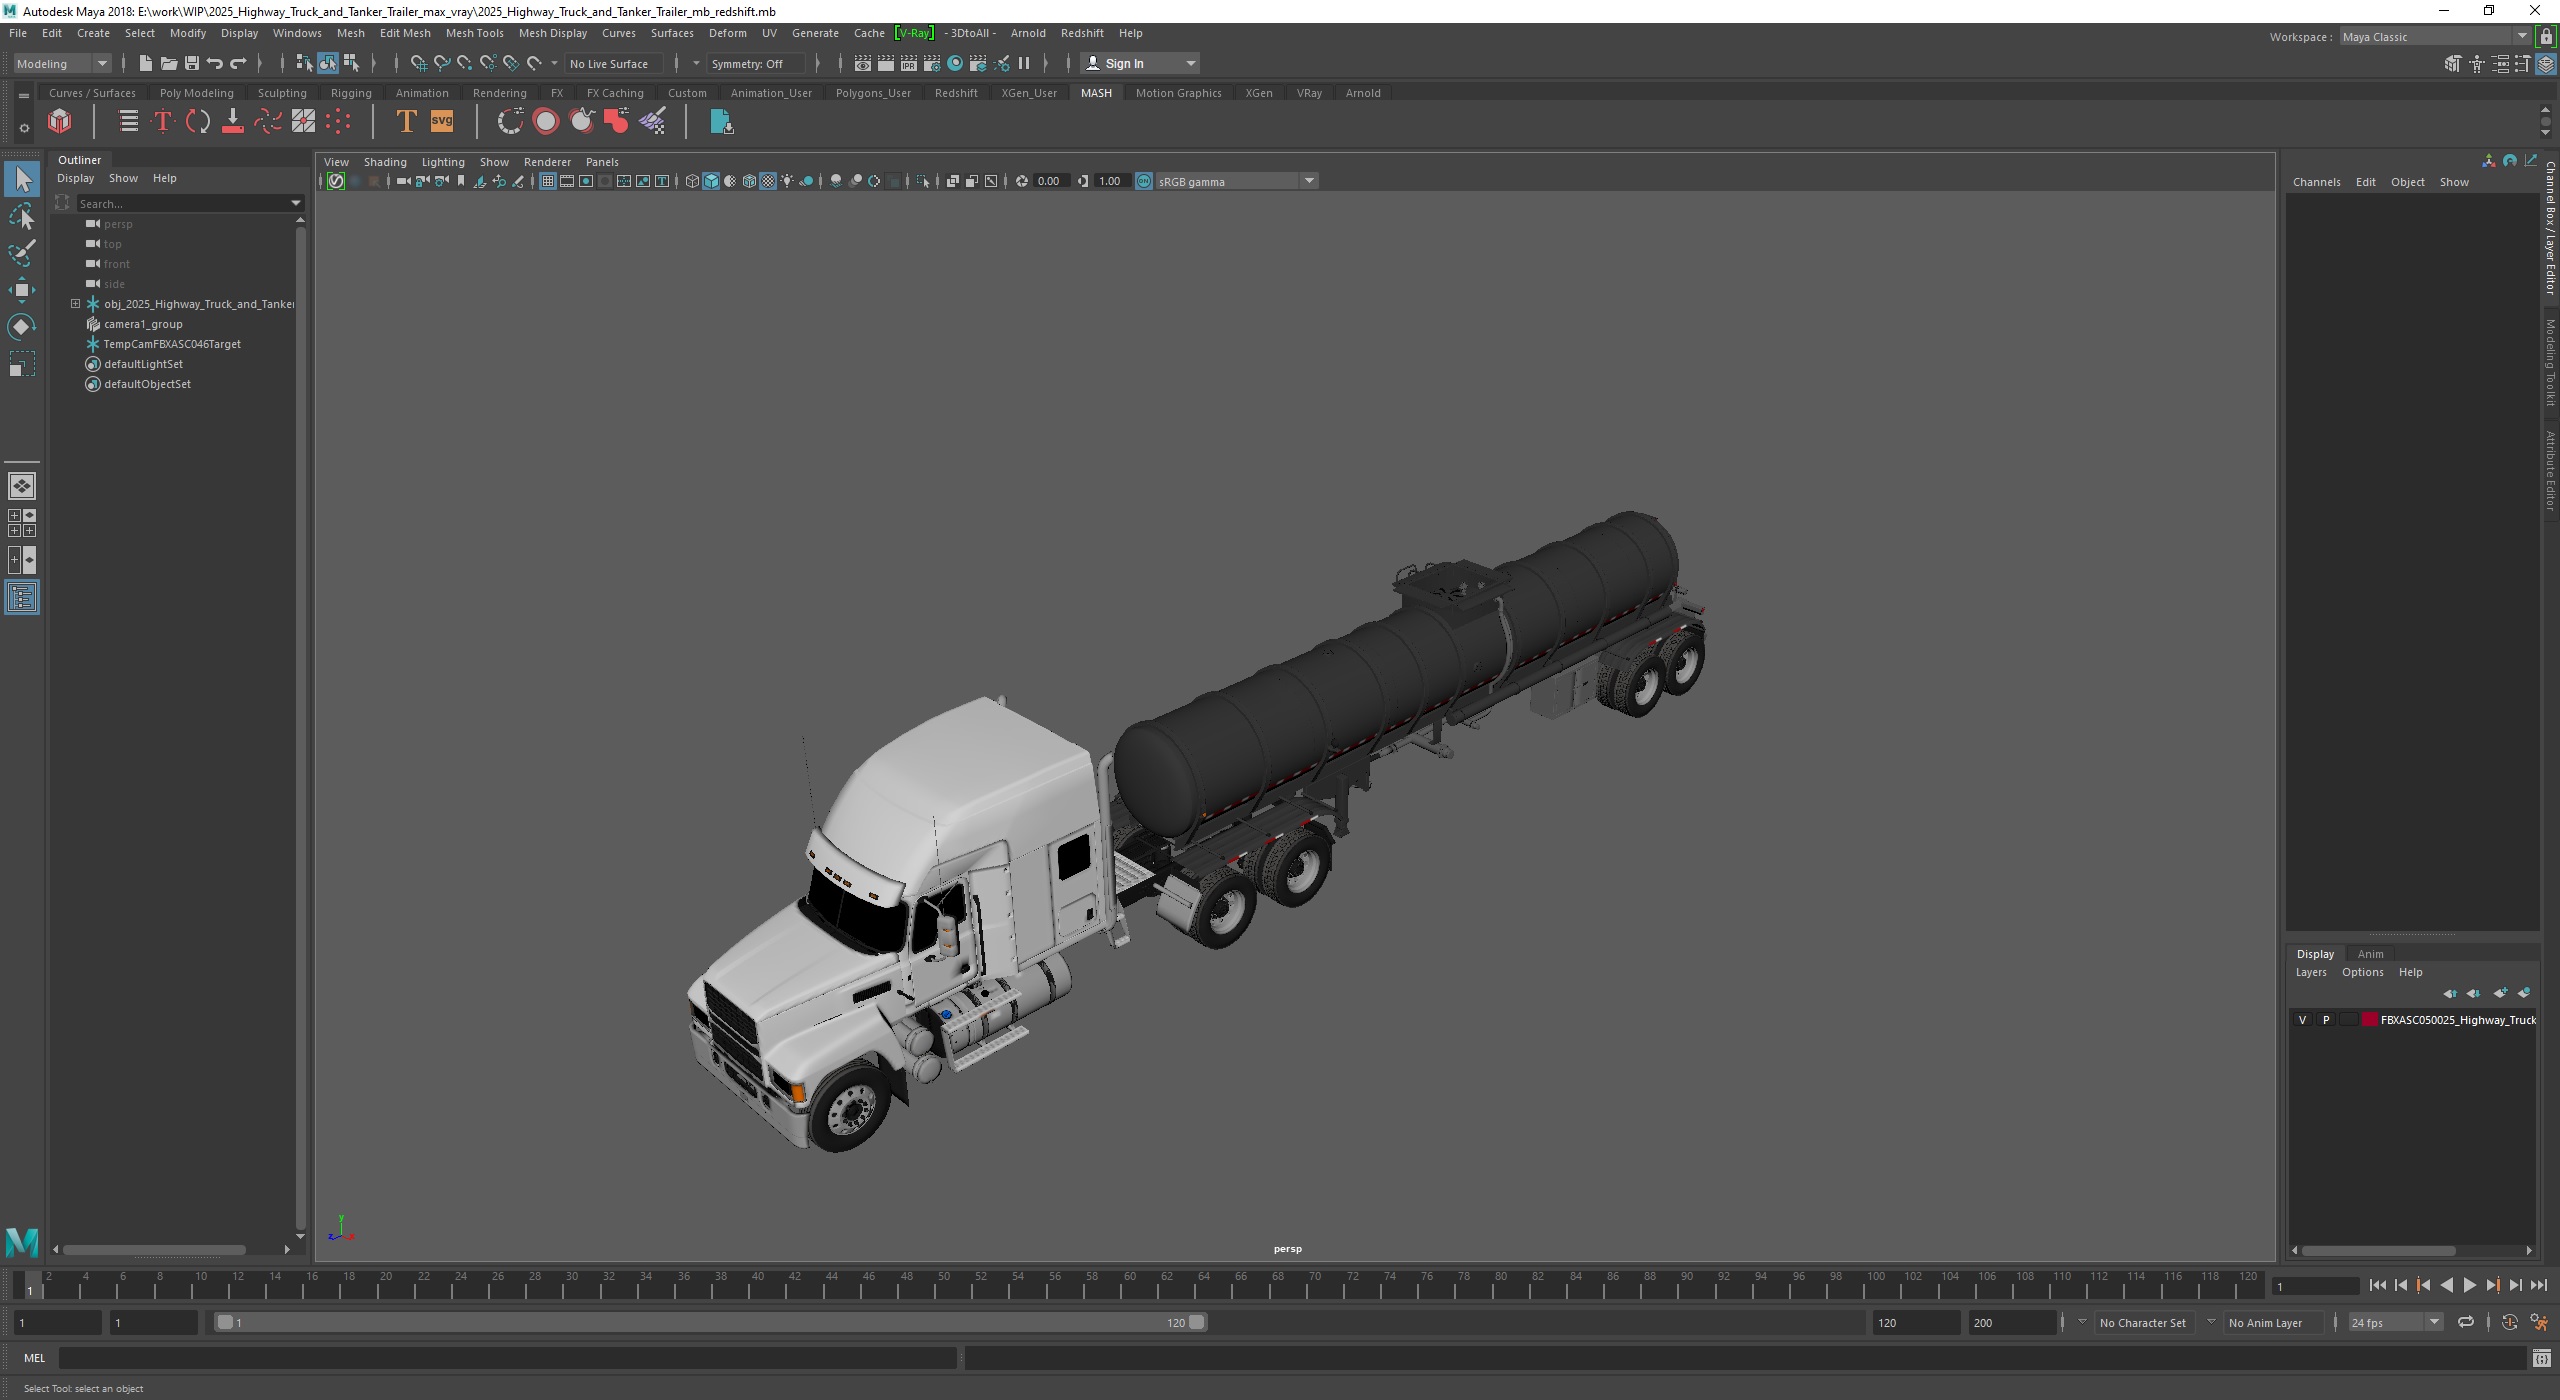Image resolution: width=2560 pixels, height=1400 pixels.
Task: Open the Outliner search filter dropdown
Action: click(296, 204)
